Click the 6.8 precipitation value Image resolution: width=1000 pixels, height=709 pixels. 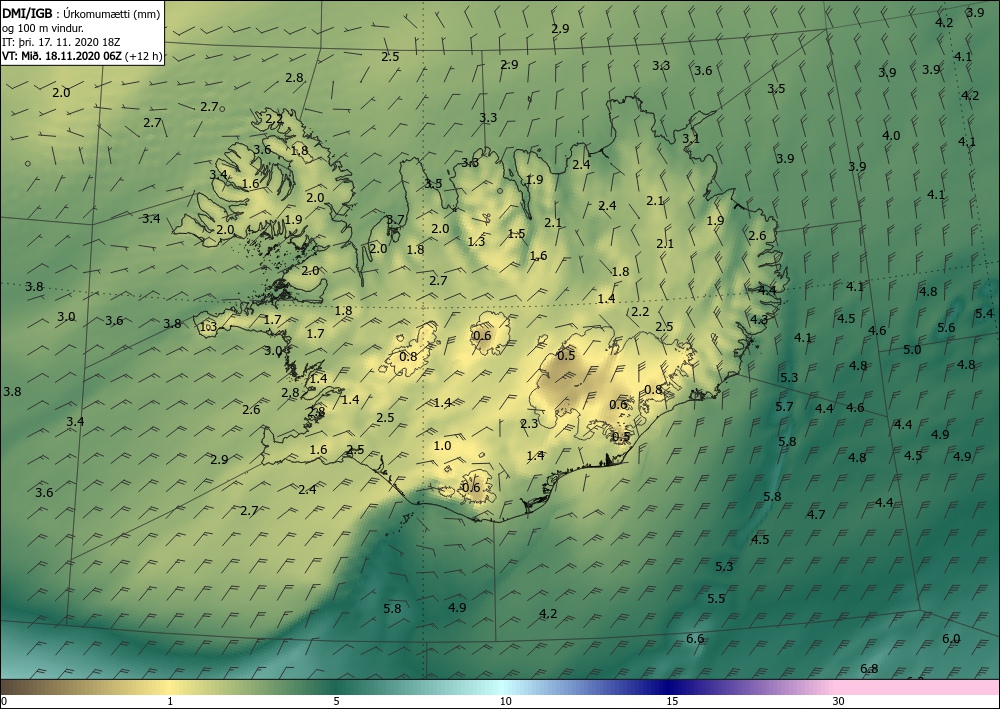(x=869, y=668)
